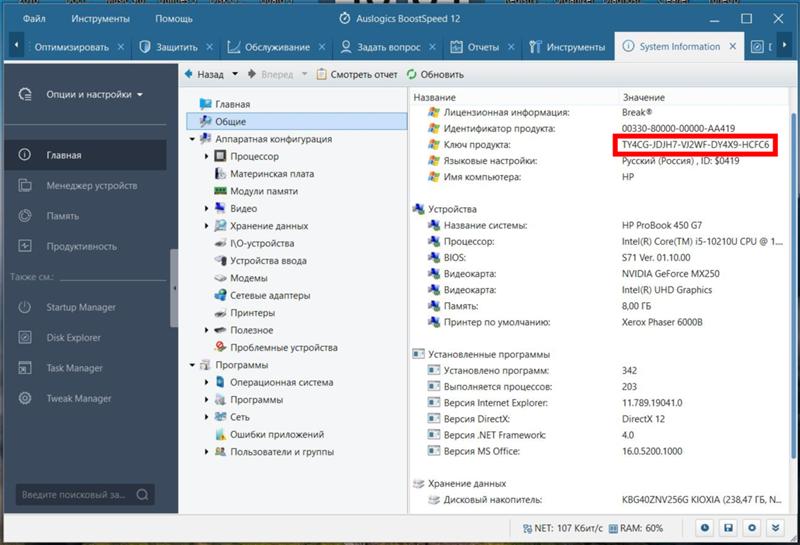Select Модемы in the tree
This screenshot has height=545, width=800.
click(x=248, y=278)
